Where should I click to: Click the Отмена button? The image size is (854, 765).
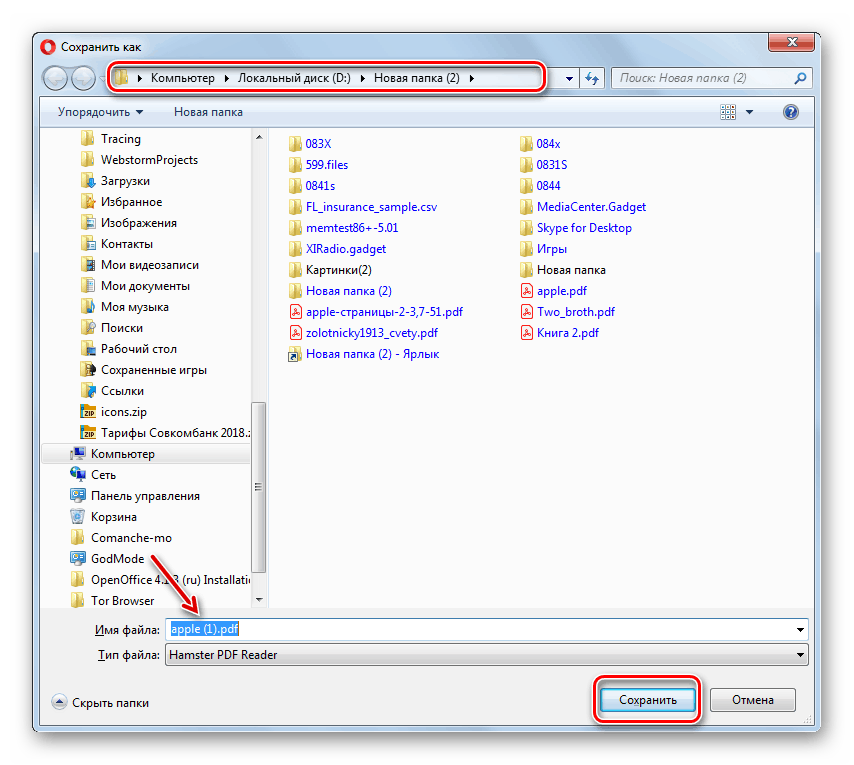click(x=753, y=700)
